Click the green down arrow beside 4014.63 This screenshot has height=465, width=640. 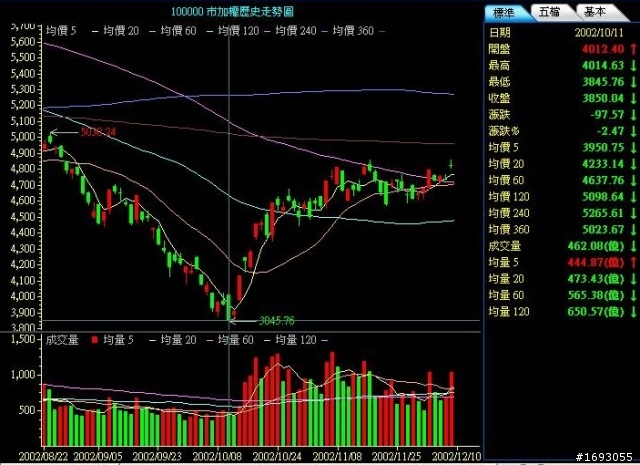pyautogui.click(x=633, y=65)
